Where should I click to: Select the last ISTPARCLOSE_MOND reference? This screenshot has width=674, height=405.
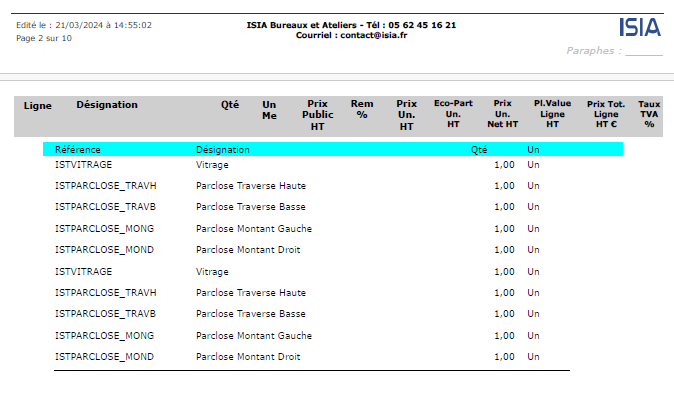[104, 357]
